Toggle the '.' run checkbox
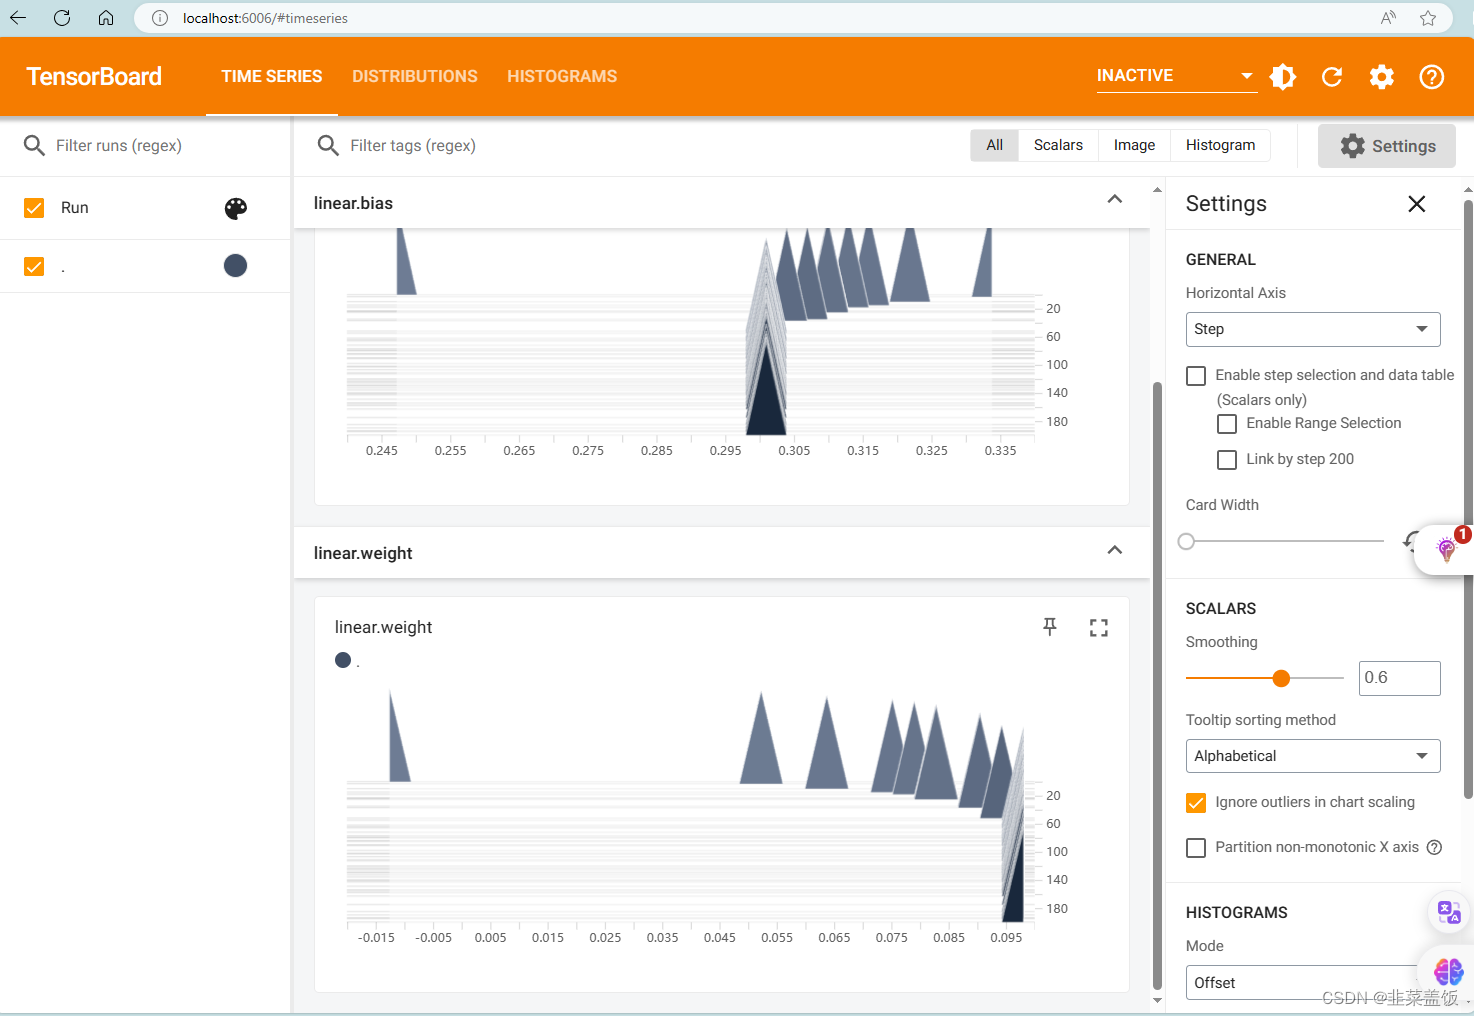 click(x=34, y=266)
